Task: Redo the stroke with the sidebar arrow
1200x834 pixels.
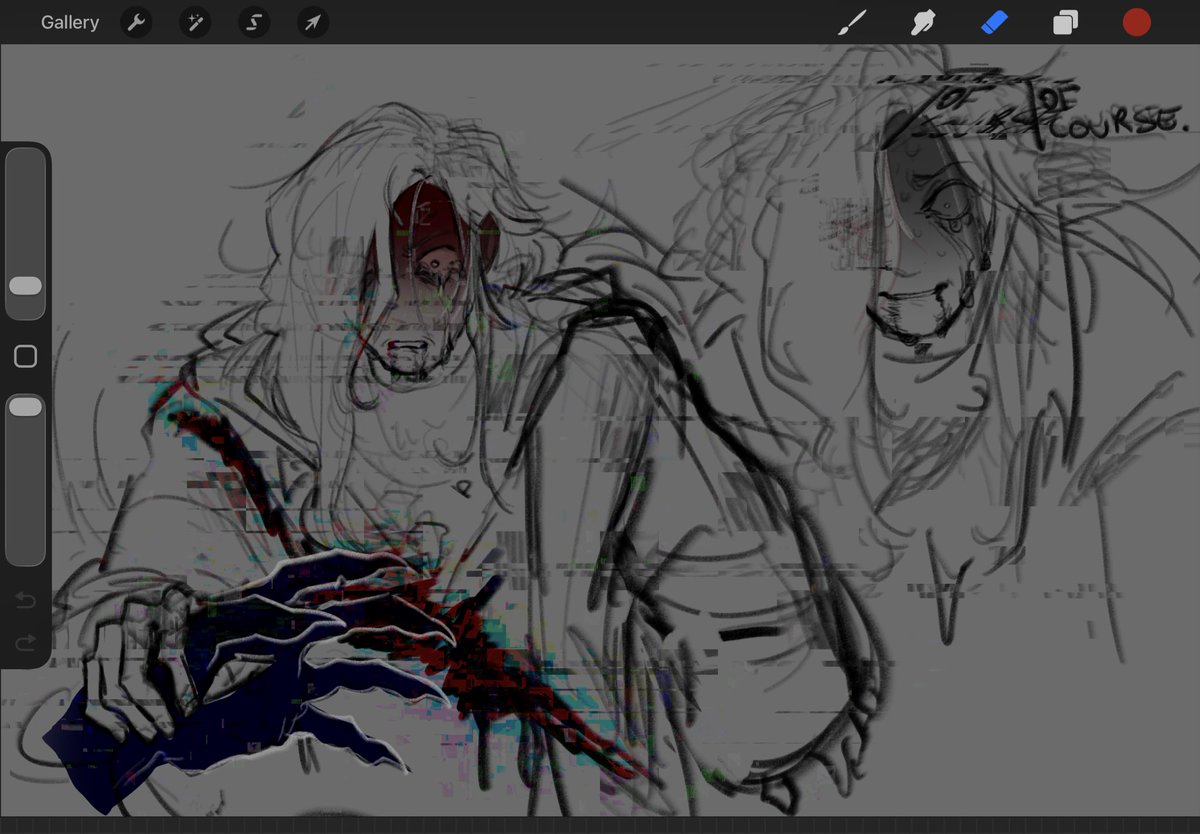Action: [x=25, y=642]
